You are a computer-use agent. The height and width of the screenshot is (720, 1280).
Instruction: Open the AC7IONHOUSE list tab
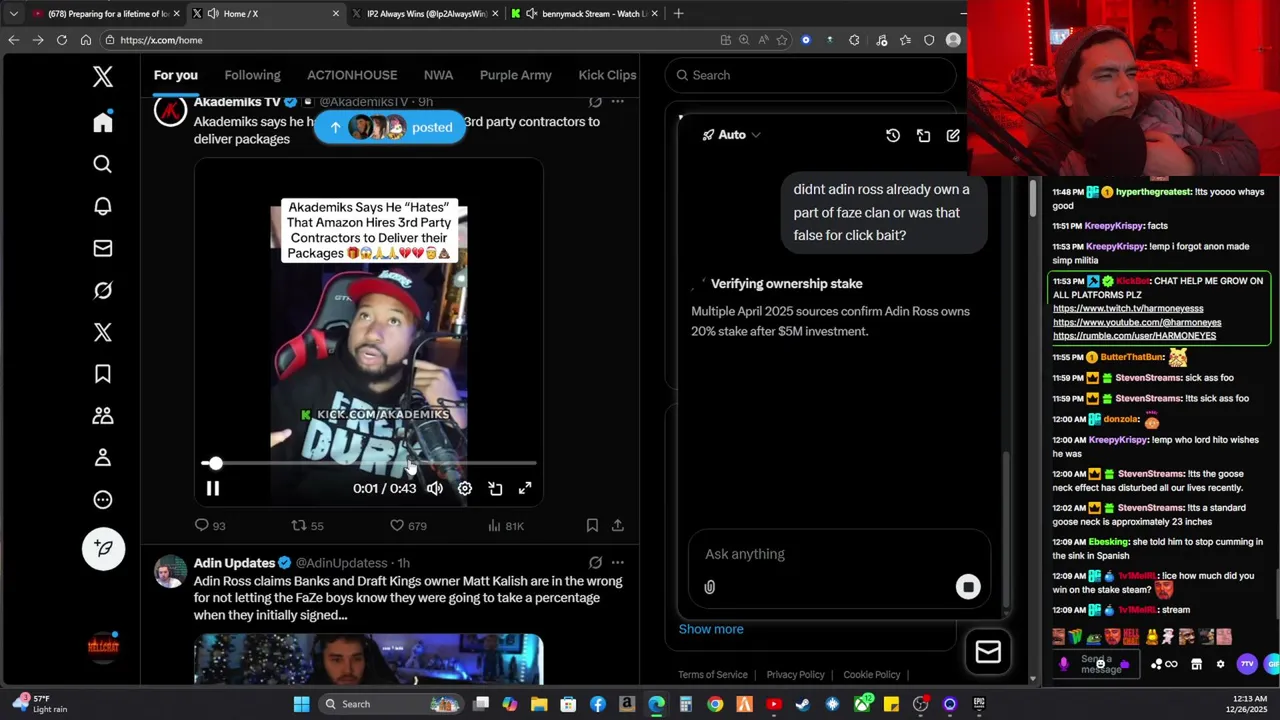pyautogui.click(x=352, y=75)
